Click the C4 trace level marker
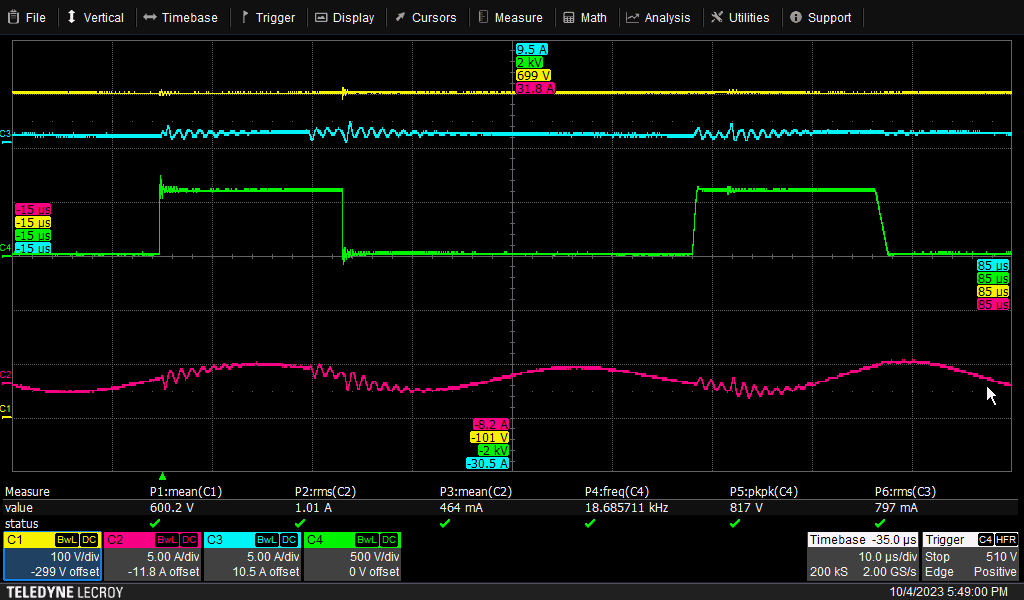The image size is (1024, 600). coord(5,249)
